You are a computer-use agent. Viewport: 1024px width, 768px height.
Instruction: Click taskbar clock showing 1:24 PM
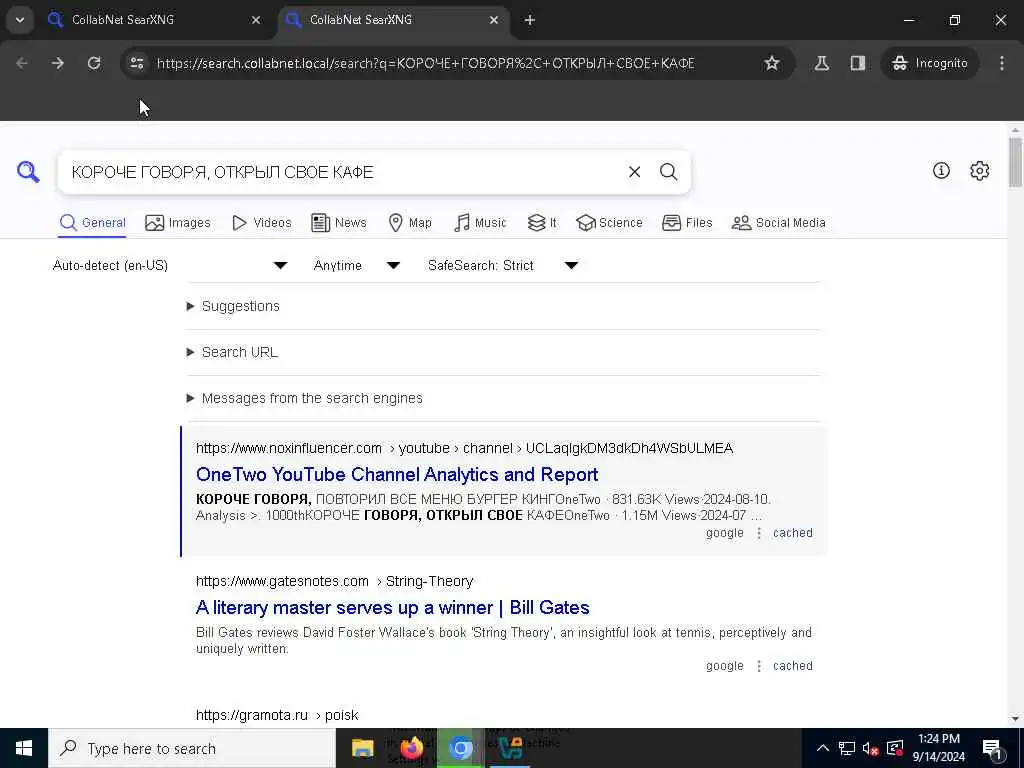pyautogui.click(x=938, y=748)
